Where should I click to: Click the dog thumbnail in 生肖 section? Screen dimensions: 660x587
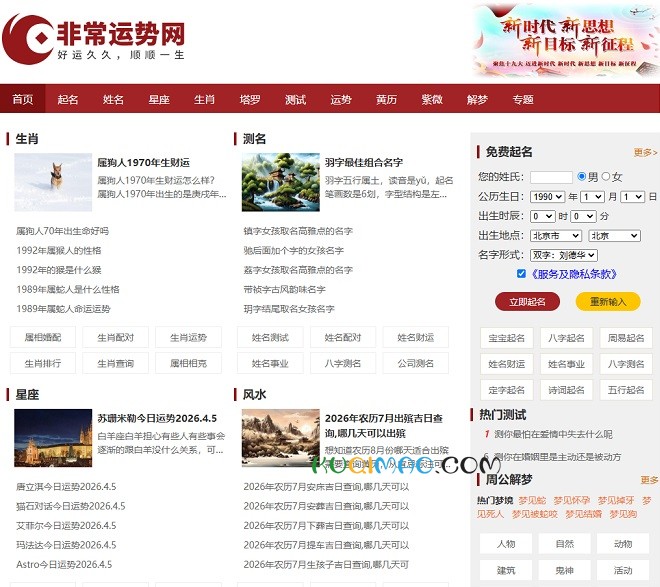coord(53,182)
